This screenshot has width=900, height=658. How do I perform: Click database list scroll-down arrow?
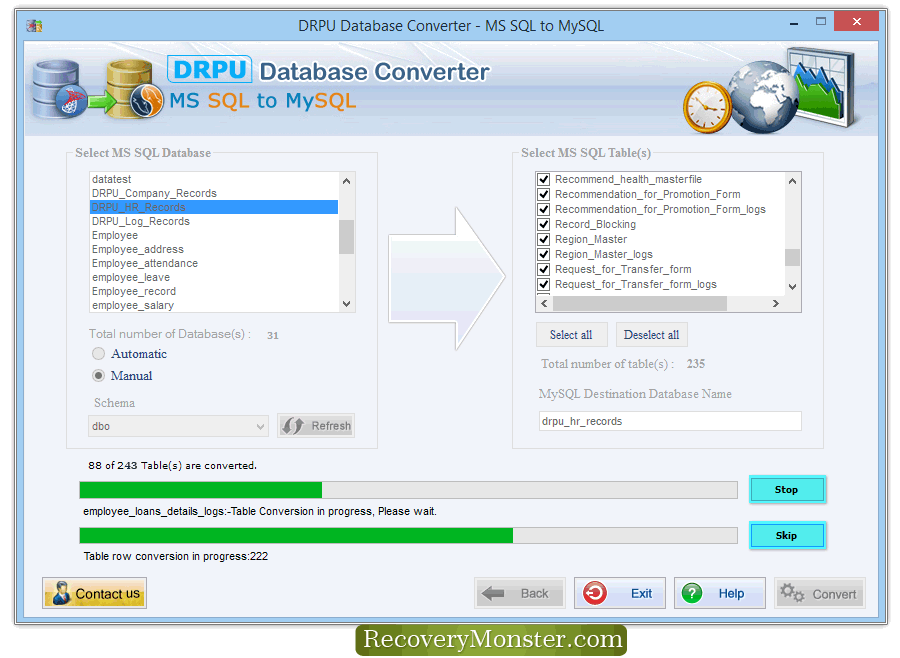tap(346, 304)
